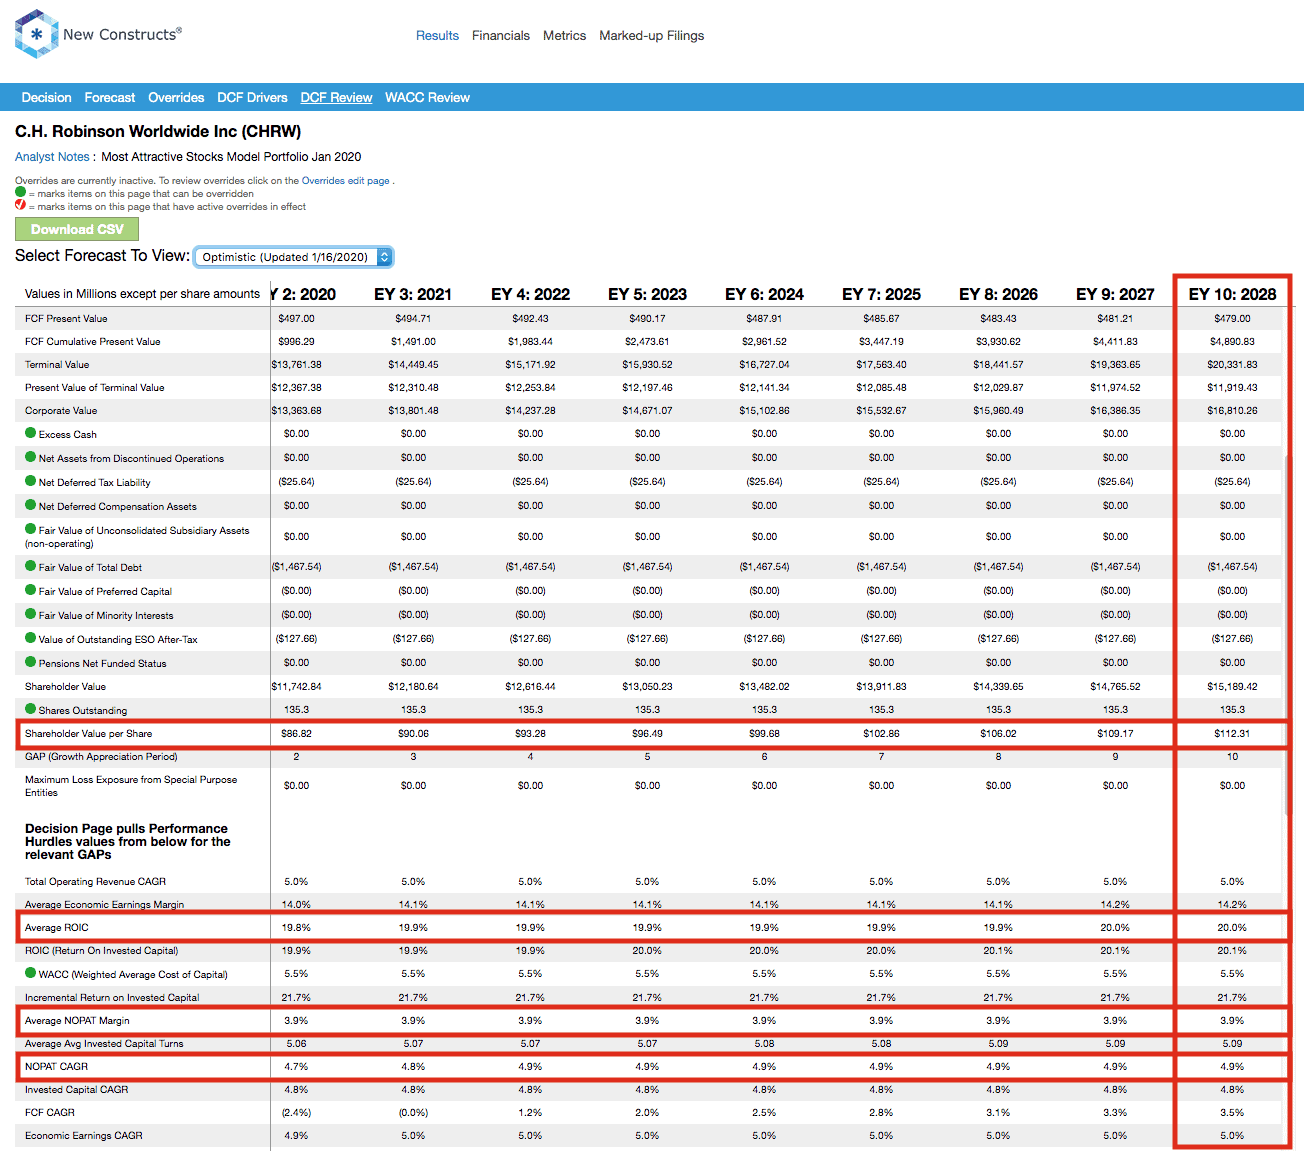
Task: Click green dot by Fair Value of Unconsolidated Subsidiary Assets
Action: click(x=31, y=529)
